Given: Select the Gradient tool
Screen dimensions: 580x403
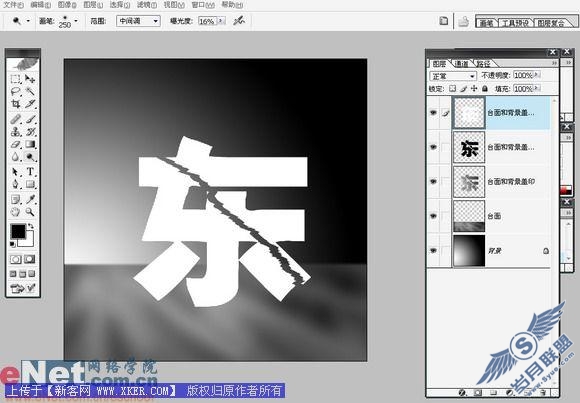Looking at the screenshot, I should [x=30, y=144].
